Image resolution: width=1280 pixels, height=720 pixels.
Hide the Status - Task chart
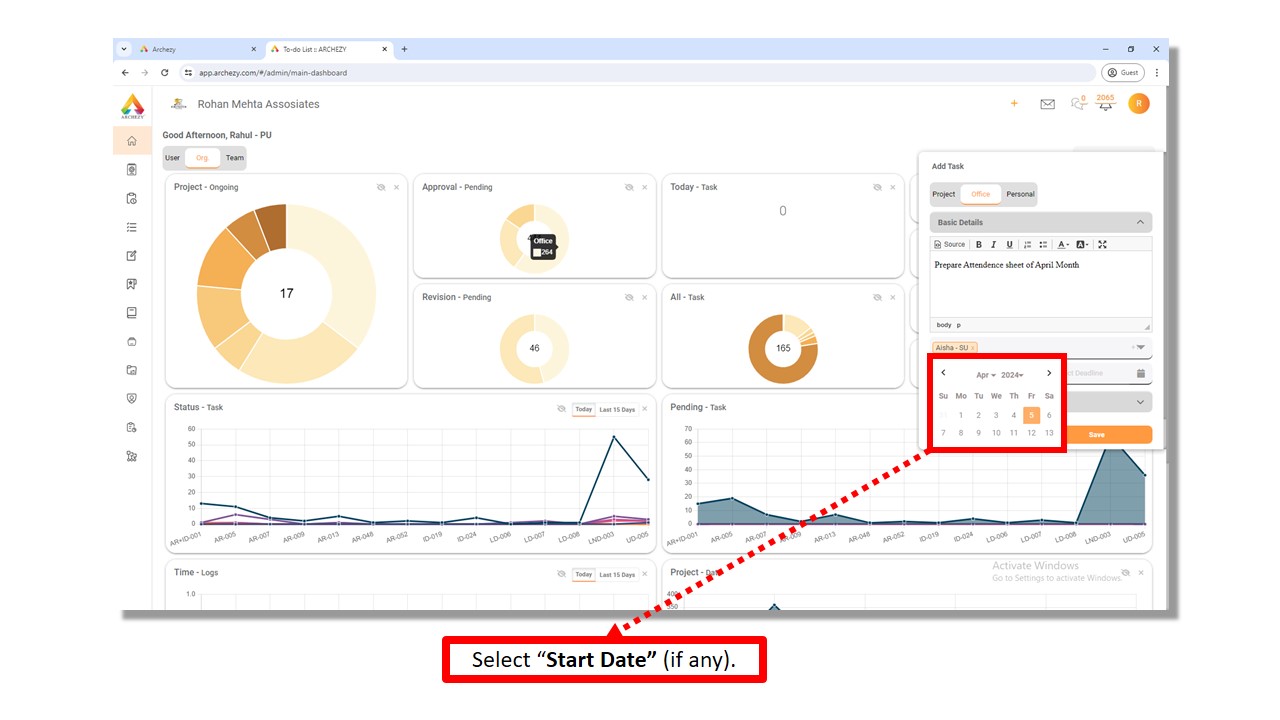pyautogui.click(x=562, y=408)
